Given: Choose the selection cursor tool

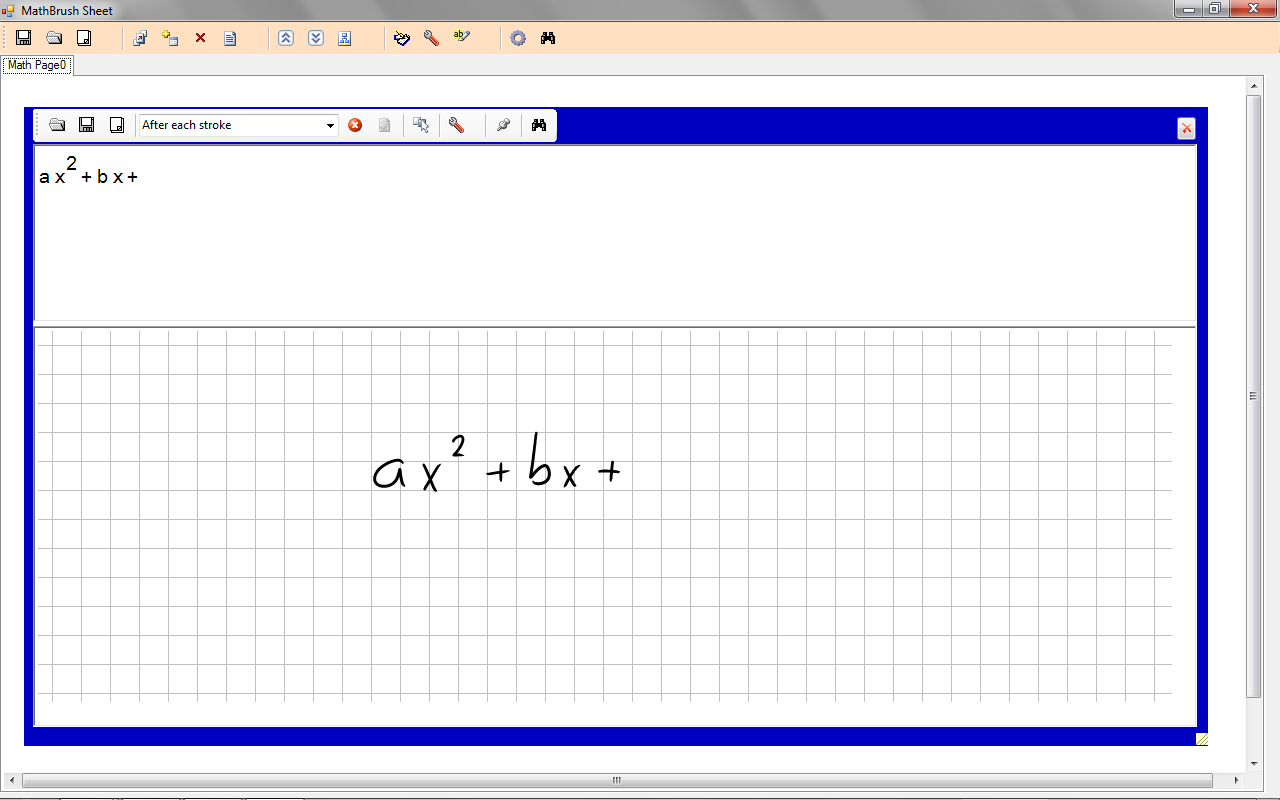Looking at the screenshot, I should [421, 125].
